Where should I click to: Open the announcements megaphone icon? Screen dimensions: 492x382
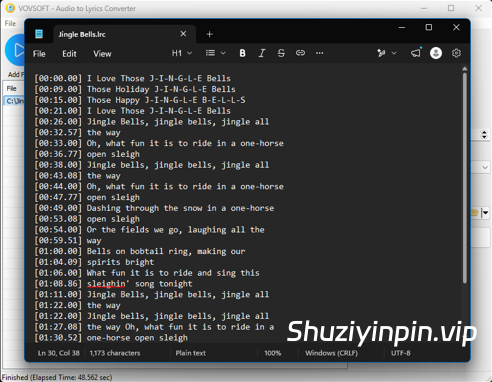(416, 53)
